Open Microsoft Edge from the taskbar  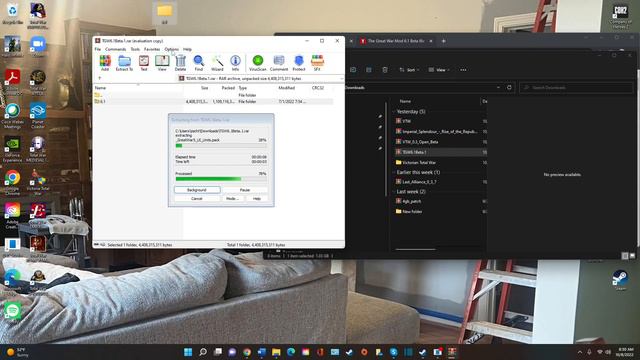click(291, 352)
